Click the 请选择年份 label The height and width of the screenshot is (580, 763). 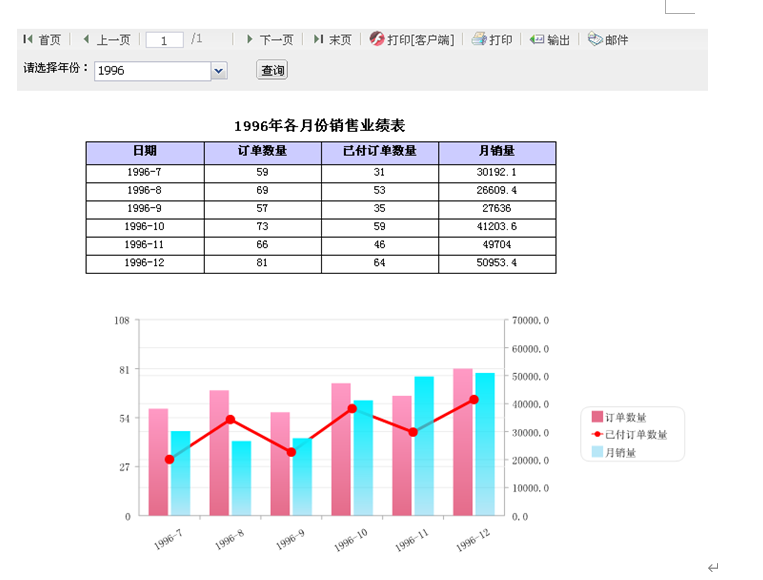tap(55, 68)
